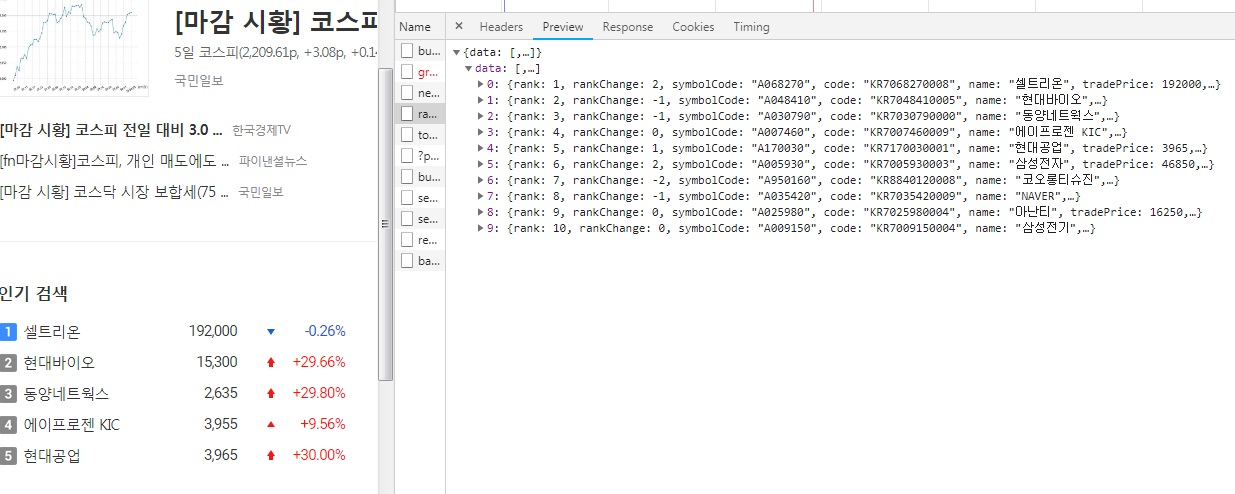Open the Response tab
The width and height of the screenshot is (1235, 494).
[x=628, y=27]
